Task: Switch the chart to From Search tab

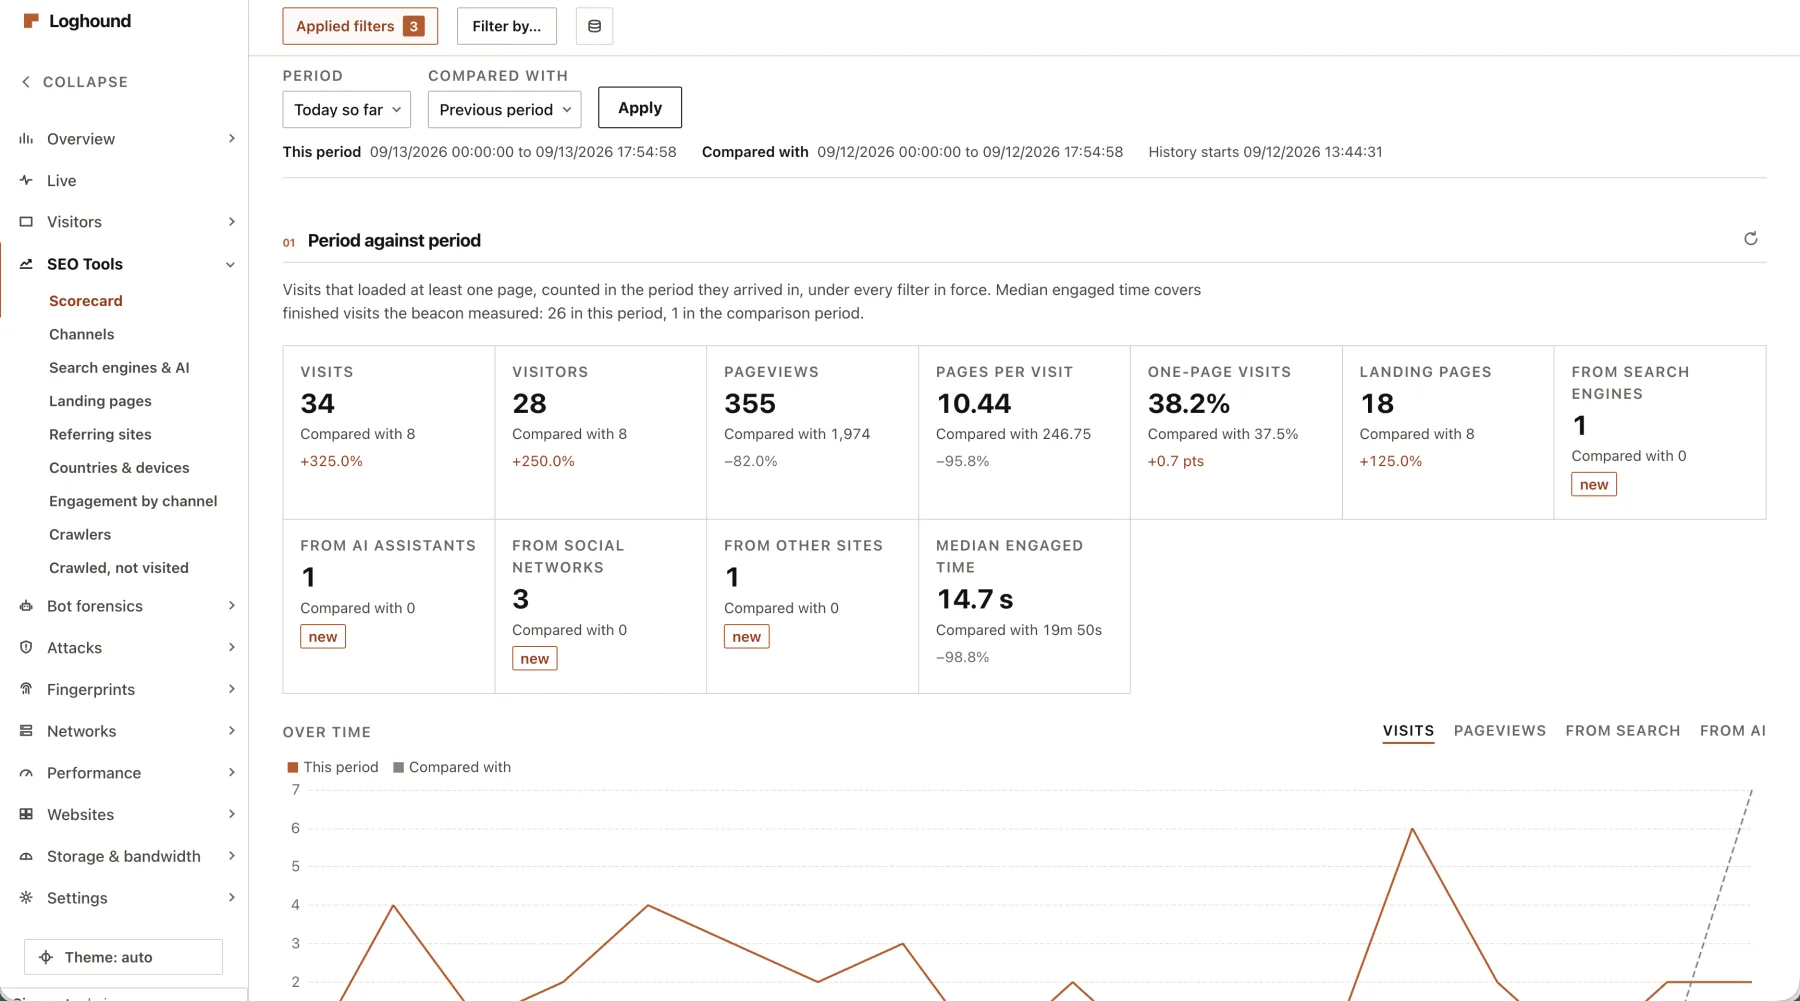Action: tap(1623, 731)
